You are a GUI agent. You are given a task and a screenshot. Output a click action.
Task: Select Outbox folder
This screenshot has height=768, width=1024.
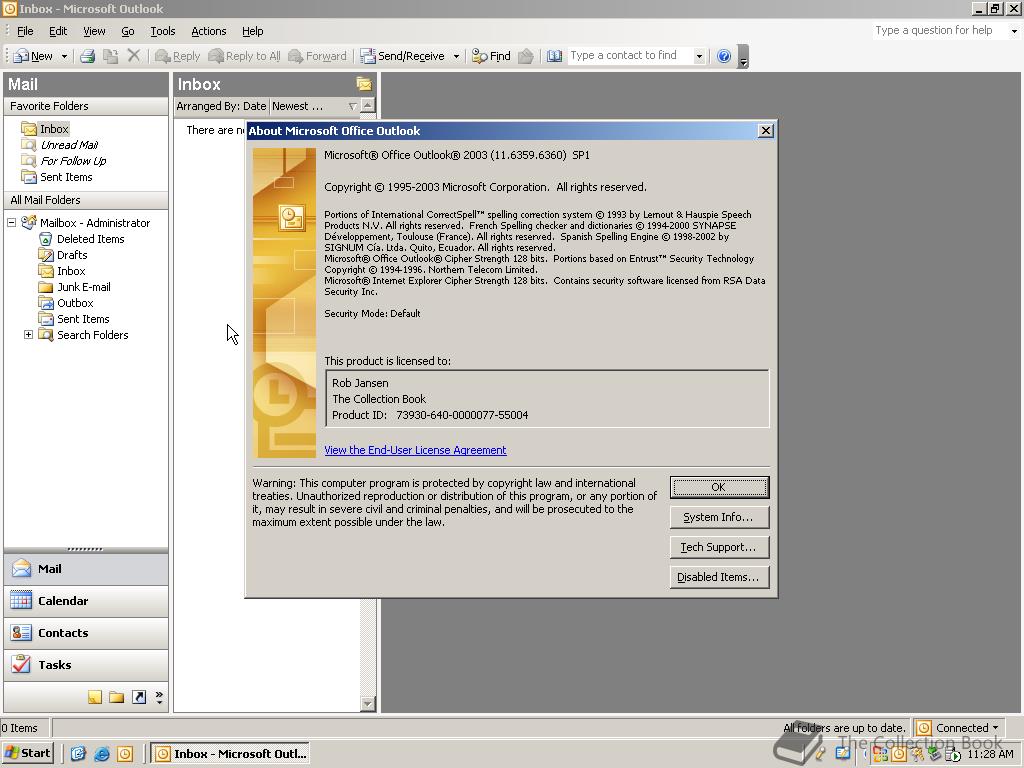(66, 303)
